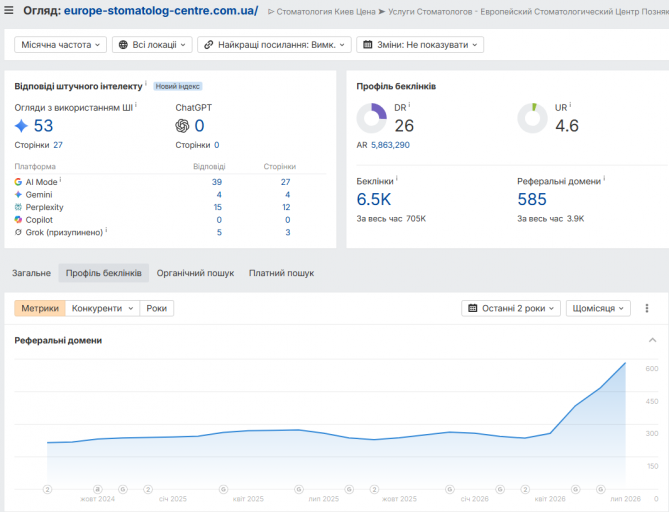
Task: Switch to the Органічний пошук tab
Action: point(195,273)
